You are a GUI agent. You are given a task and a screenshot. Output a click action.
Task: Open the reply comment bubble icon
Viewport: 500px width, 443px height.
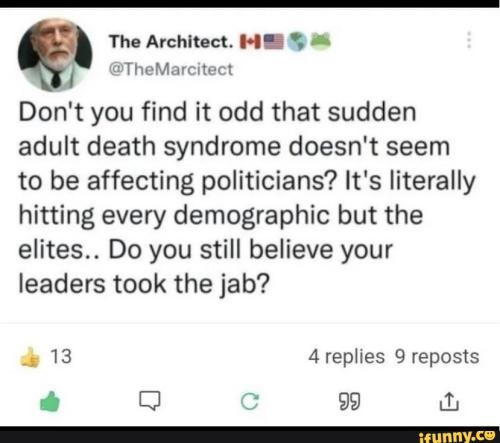[x=150, y=400]
